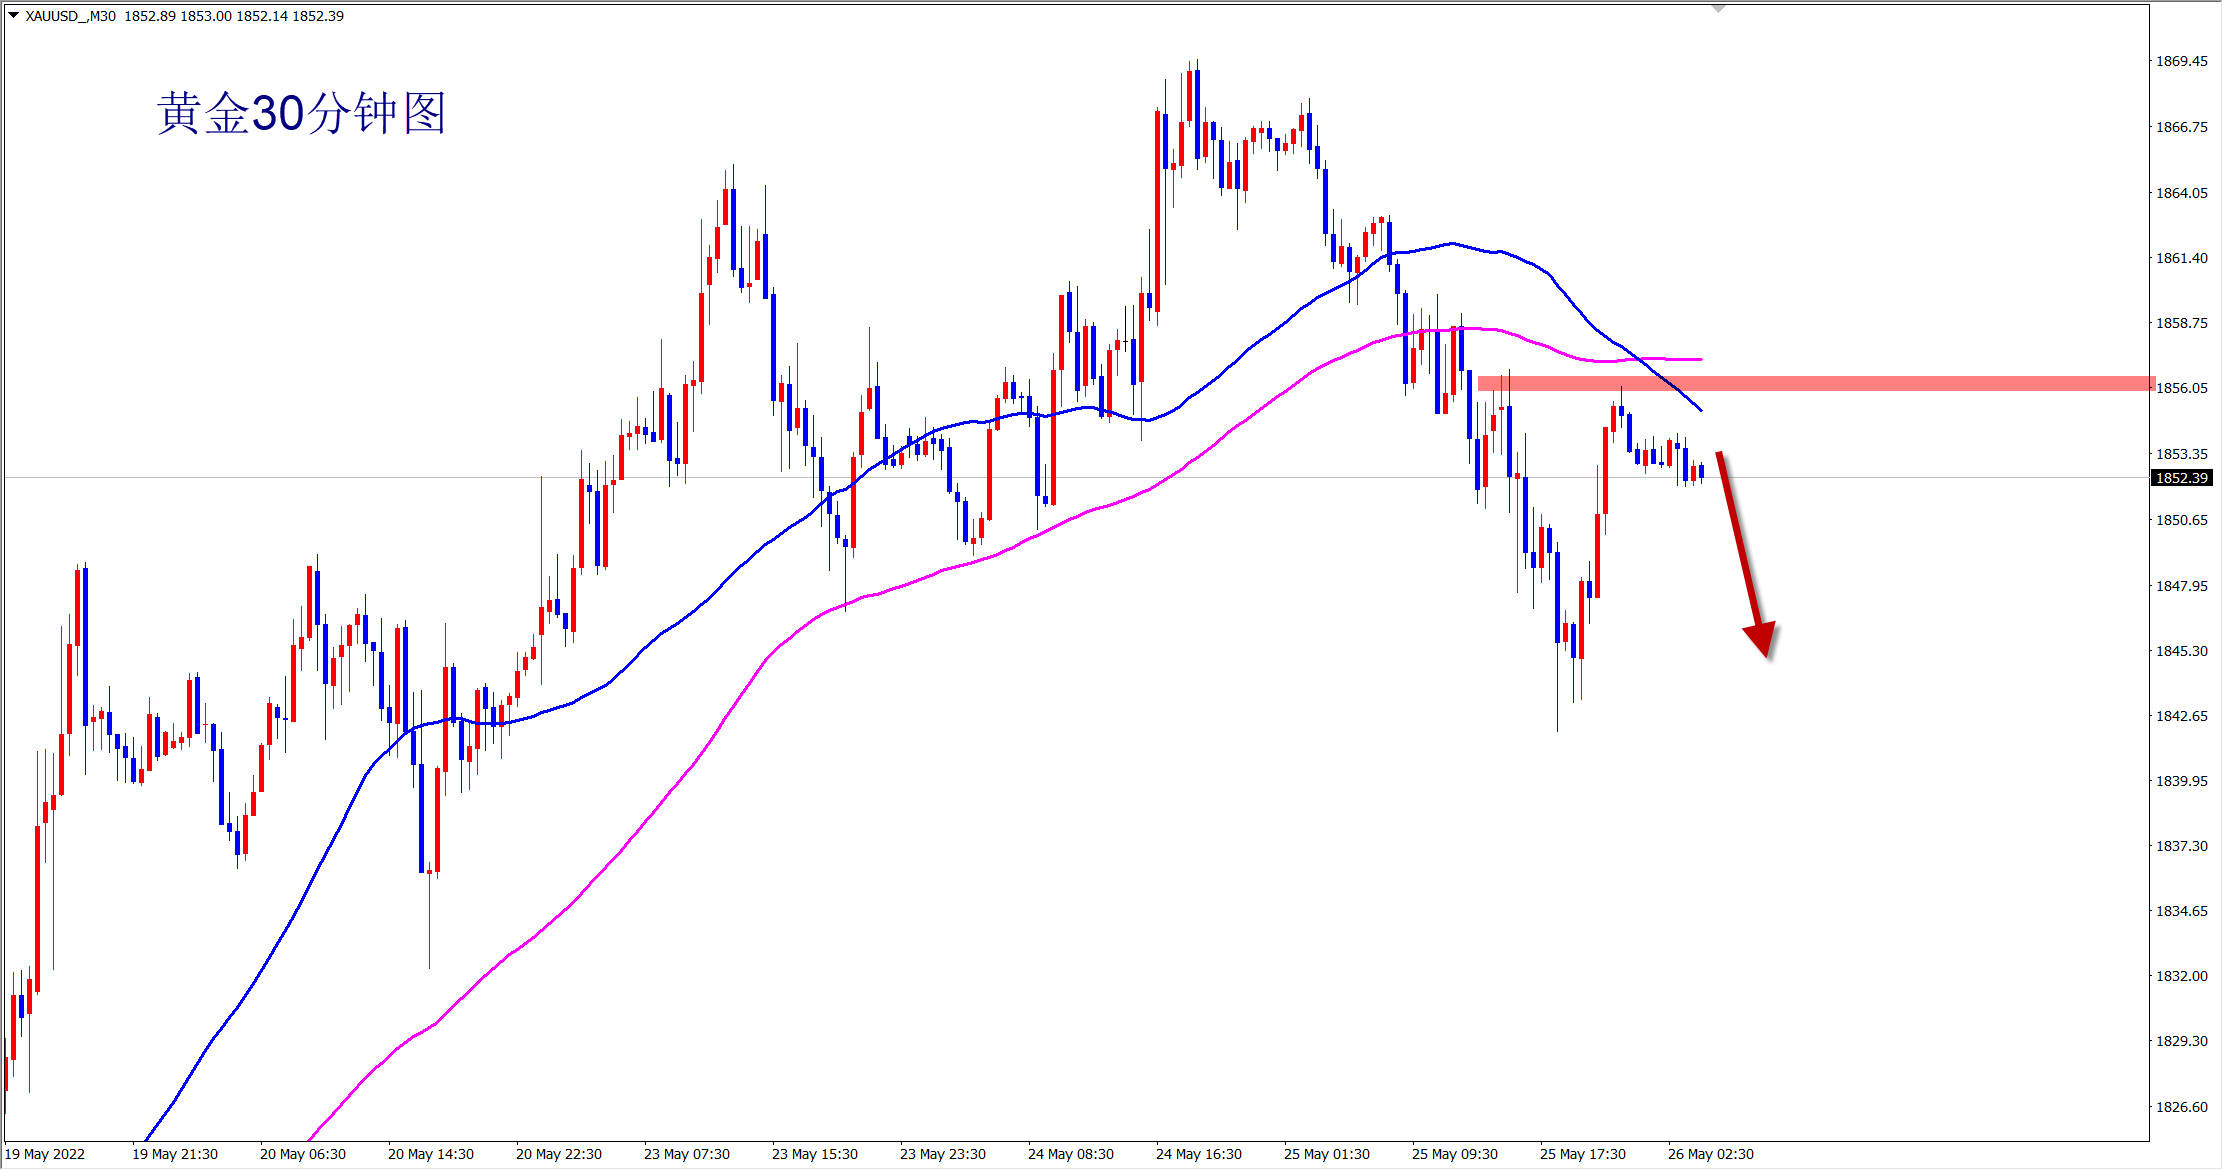2223x1170 pixels.
Task: Click the 1869.45 price scale label
Action: point(2181,61)
